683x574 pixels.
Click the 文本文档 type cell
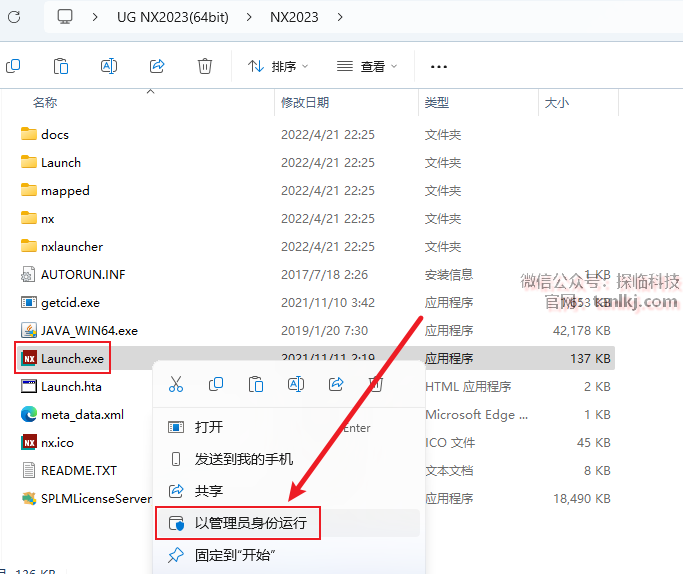pos(449,470)
